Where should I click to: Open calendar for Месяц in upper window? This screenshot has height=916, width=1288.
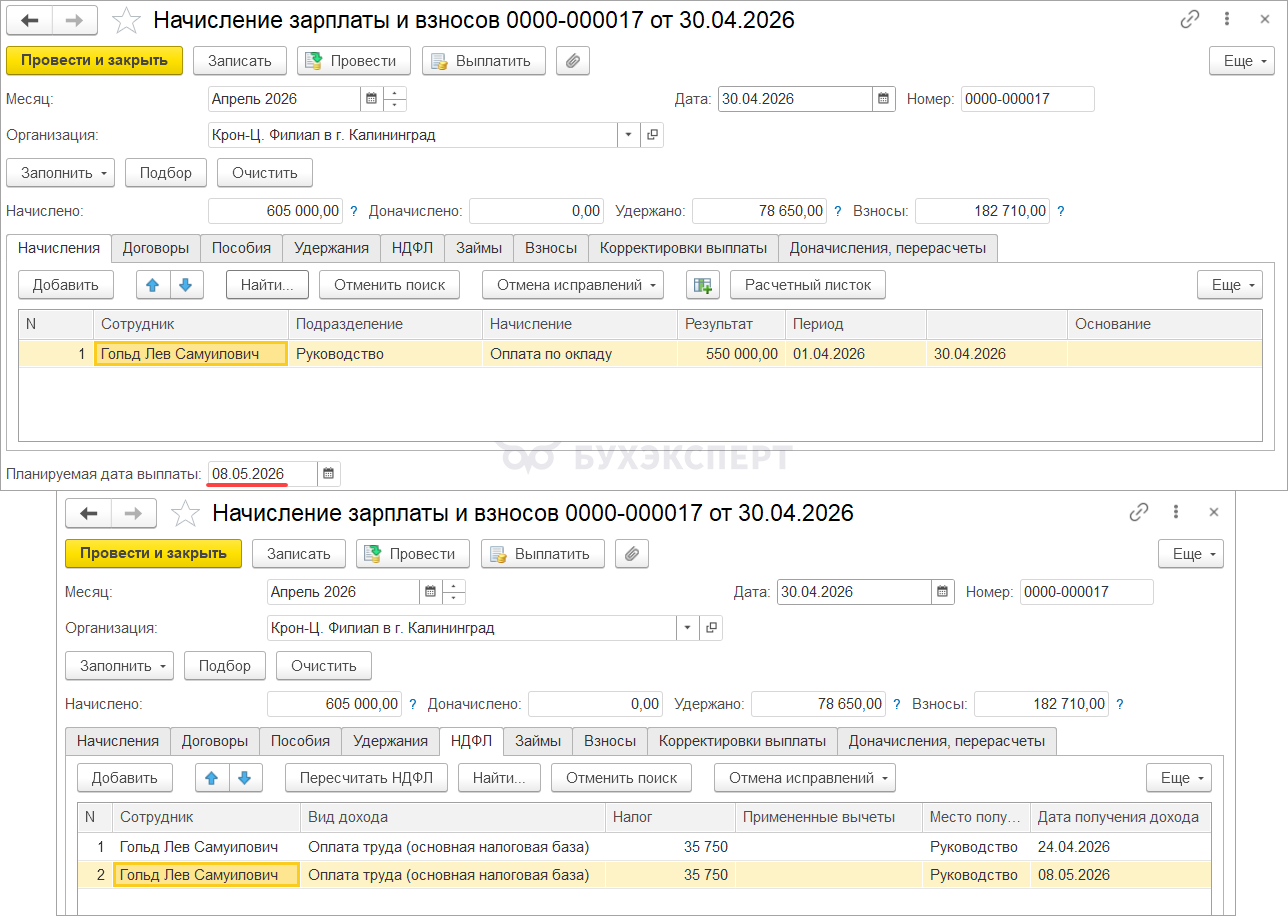click(x=371, y=99)
